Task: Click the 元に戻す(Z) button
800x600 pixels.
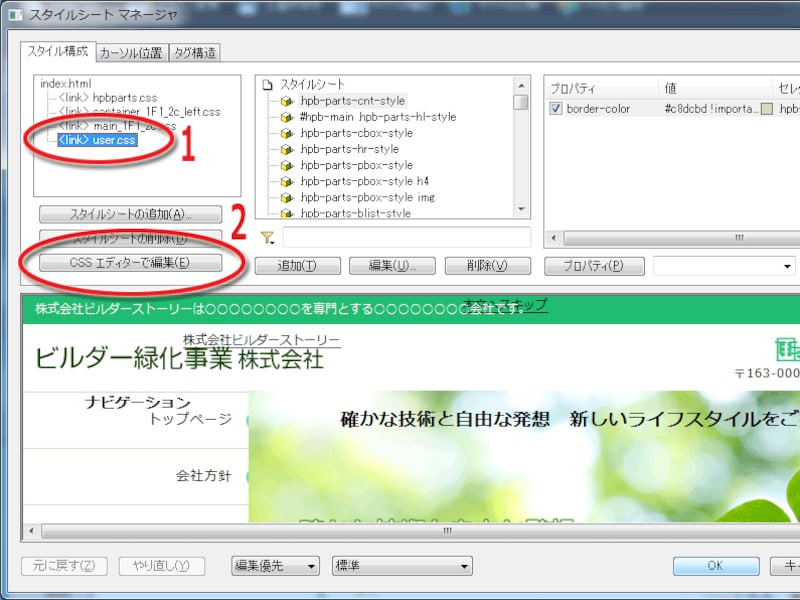Action: [64, 566]
